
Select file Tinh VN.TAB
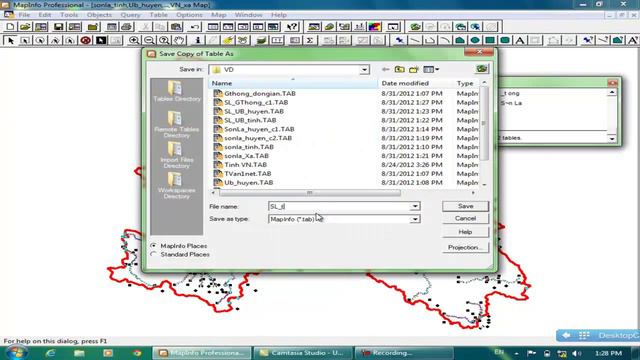[x=245, y=165]
